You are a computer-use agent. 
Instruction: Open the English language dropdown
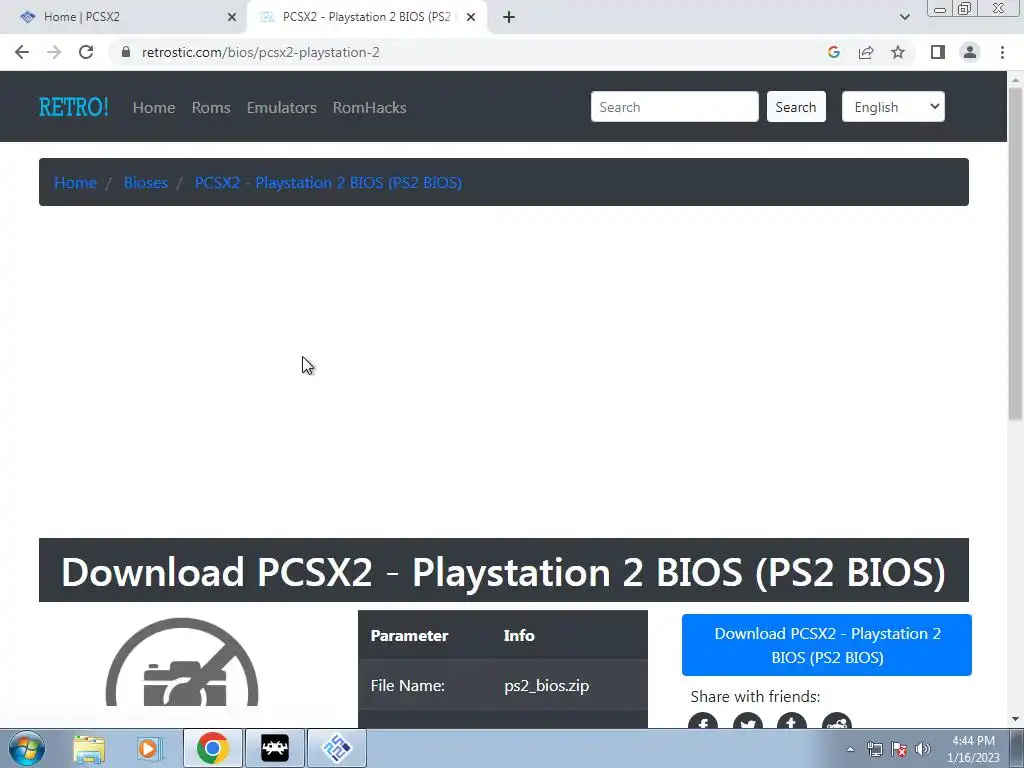click(x=893, y=106)
